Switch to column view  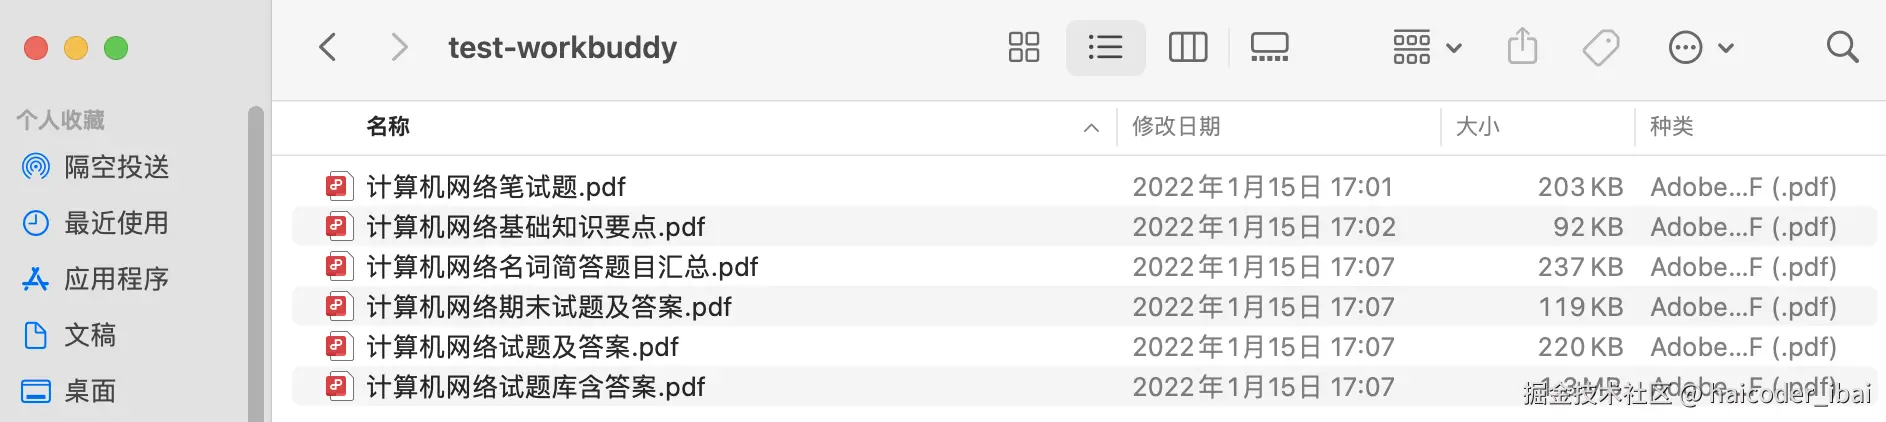coord(1188,47)
